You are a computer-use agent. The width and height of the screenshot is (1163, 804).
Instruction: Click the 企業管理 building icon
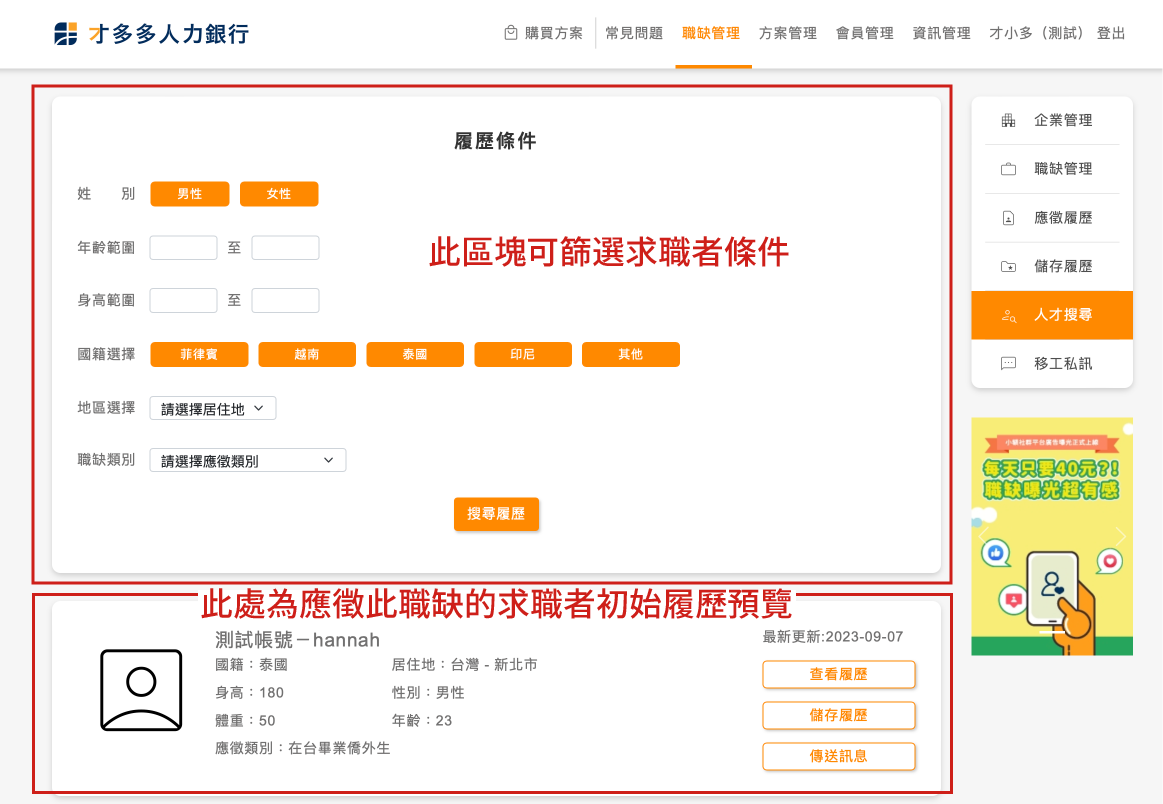tap(1008, 121)
